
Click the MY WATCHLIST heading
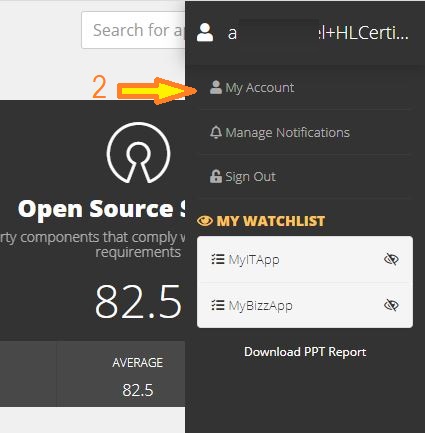coord(270,221)
